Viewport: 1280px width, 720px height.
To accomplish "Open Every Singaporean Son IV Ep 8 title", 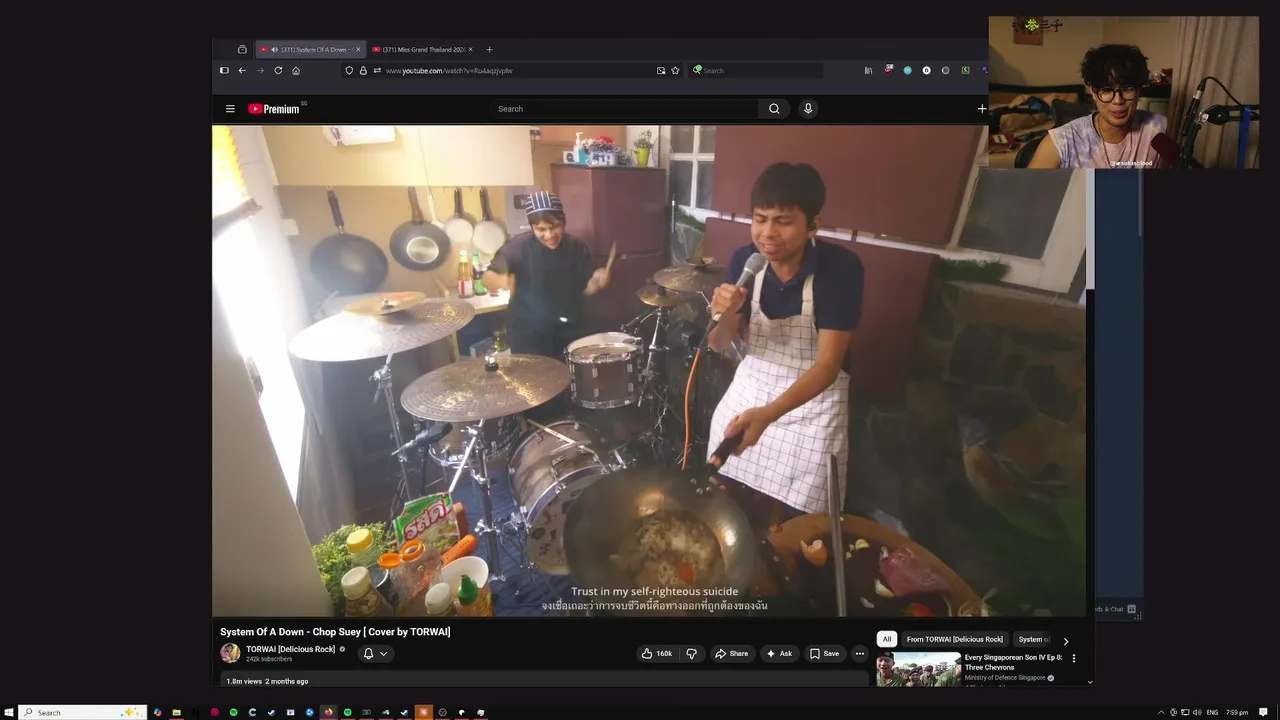I will 1013,662.
